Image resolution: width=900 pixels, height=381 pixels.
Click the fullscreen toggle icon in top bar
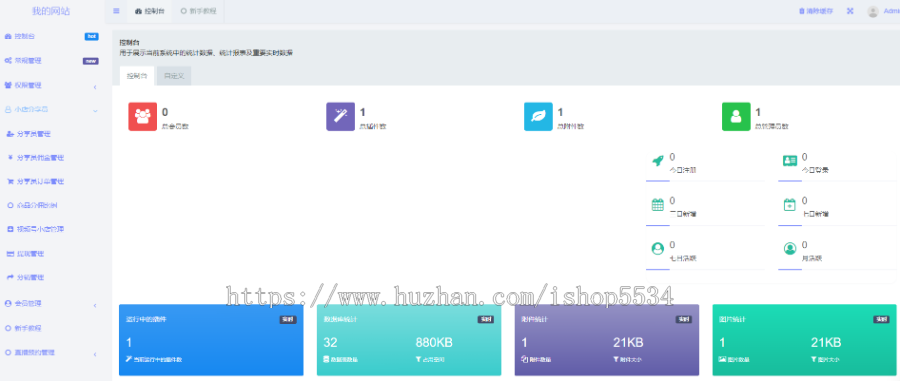(851, 11)
